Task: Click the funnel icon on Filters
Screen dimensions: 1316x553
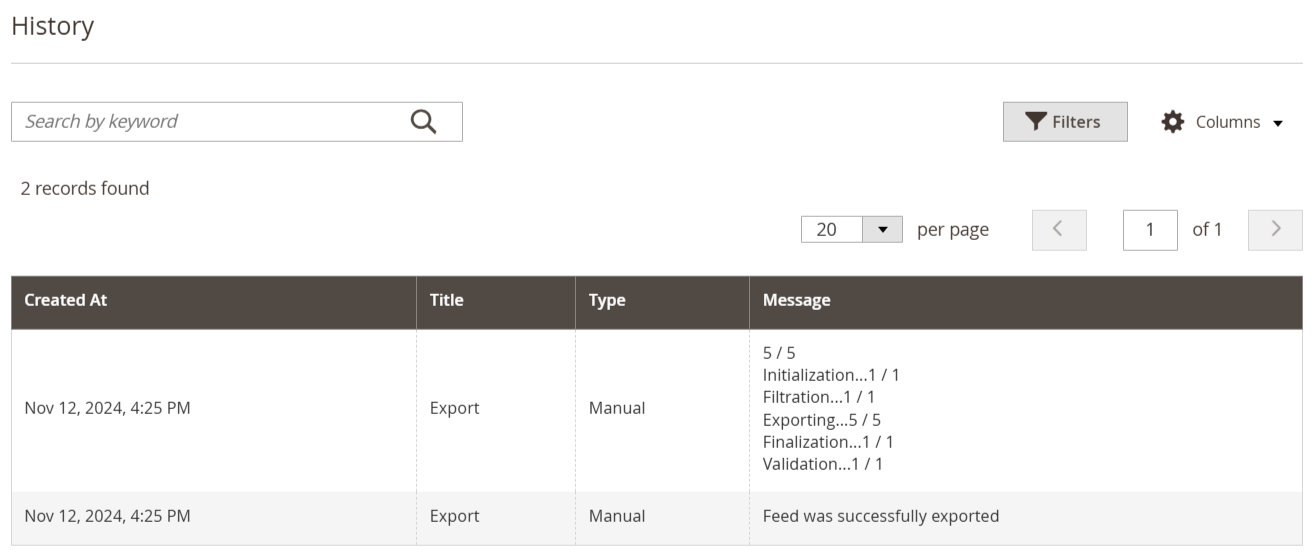Action: 1035,122
